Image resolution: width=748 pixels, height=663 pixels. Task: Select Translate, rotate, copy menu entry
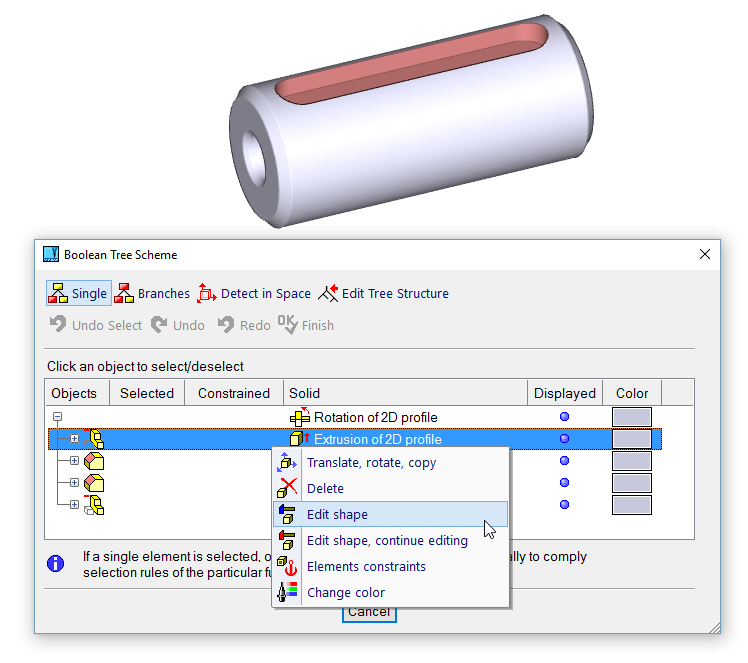(x=371, y=463)
